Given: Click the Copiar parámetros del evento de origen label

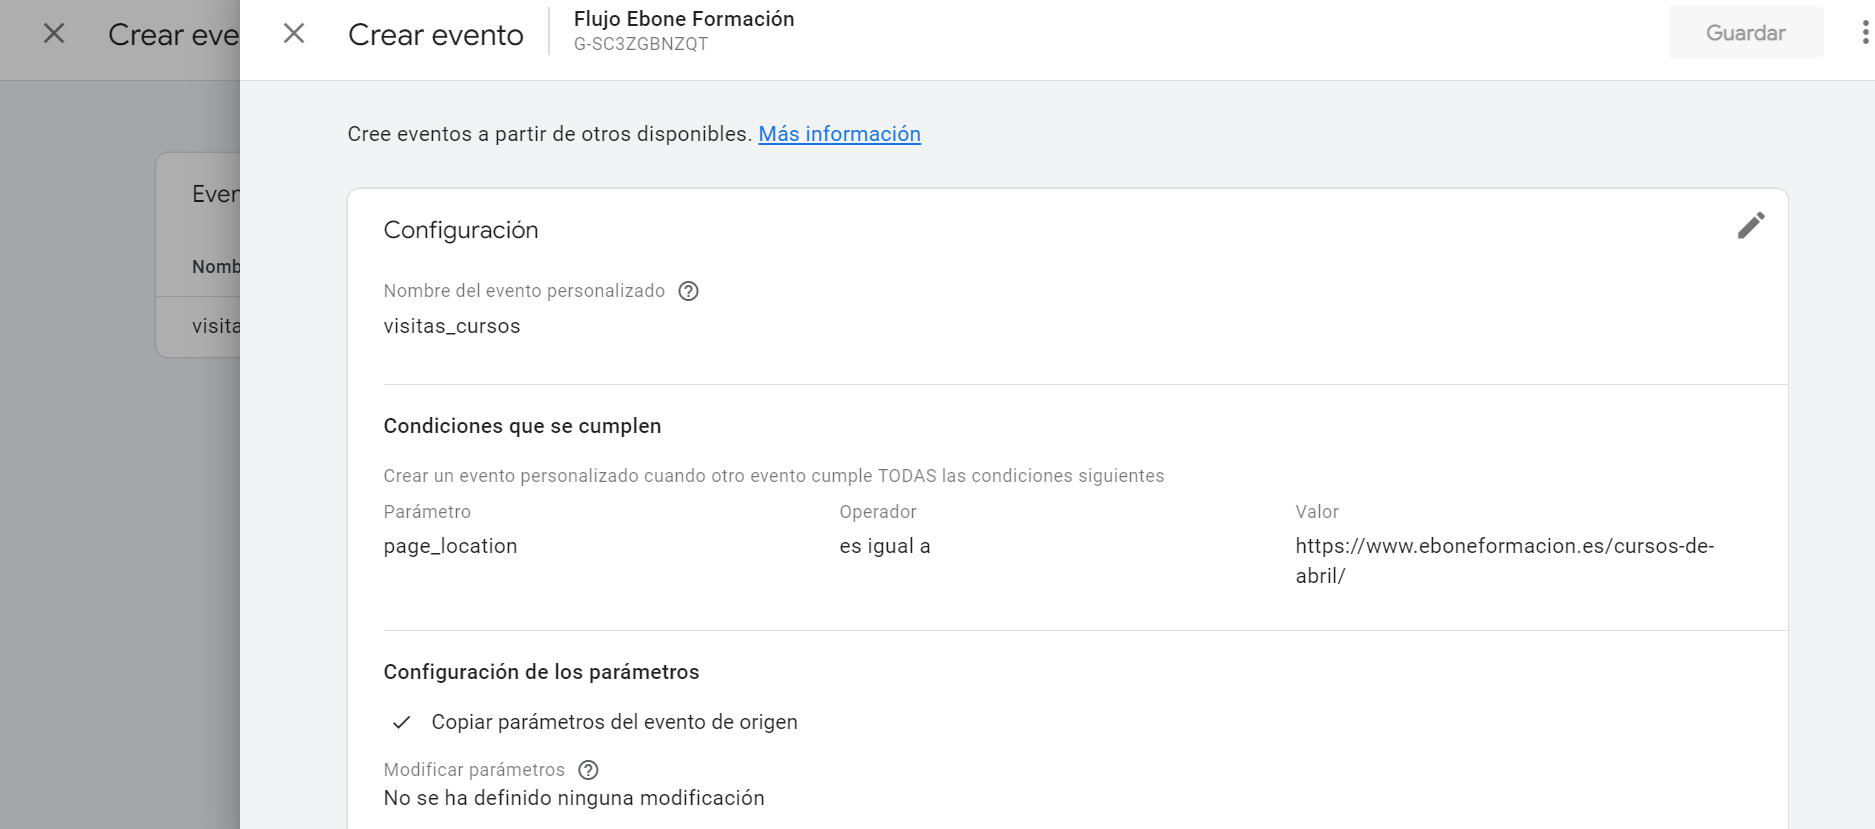Looking at the screenshot, I should click(614, 722).
